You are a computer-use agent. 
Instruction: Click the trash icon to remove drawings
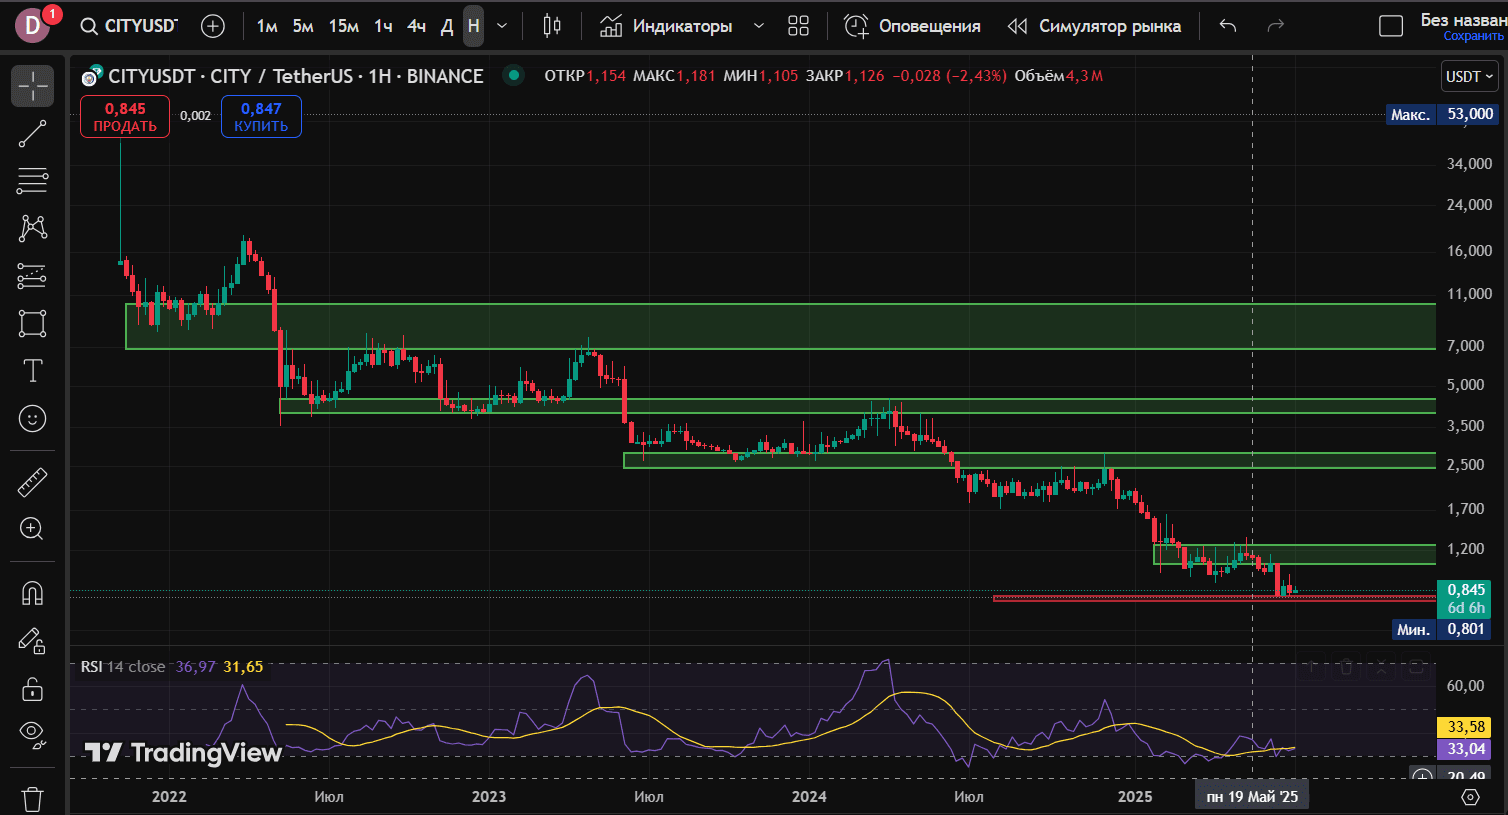[x=32, y=799]
